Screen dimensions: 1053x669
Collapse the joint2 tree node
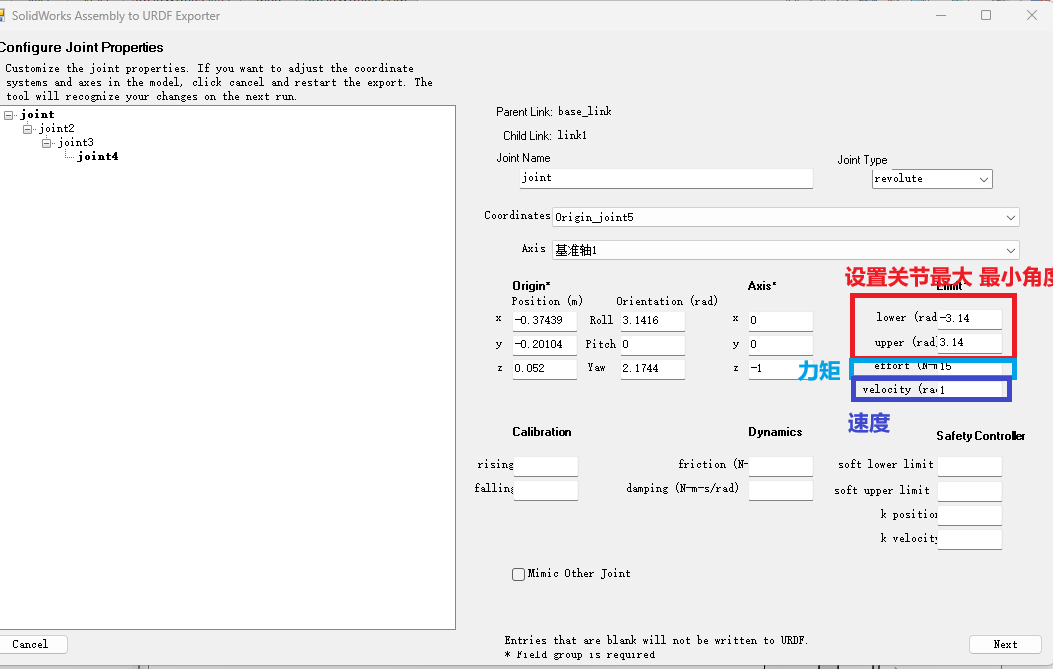(28, 129)
